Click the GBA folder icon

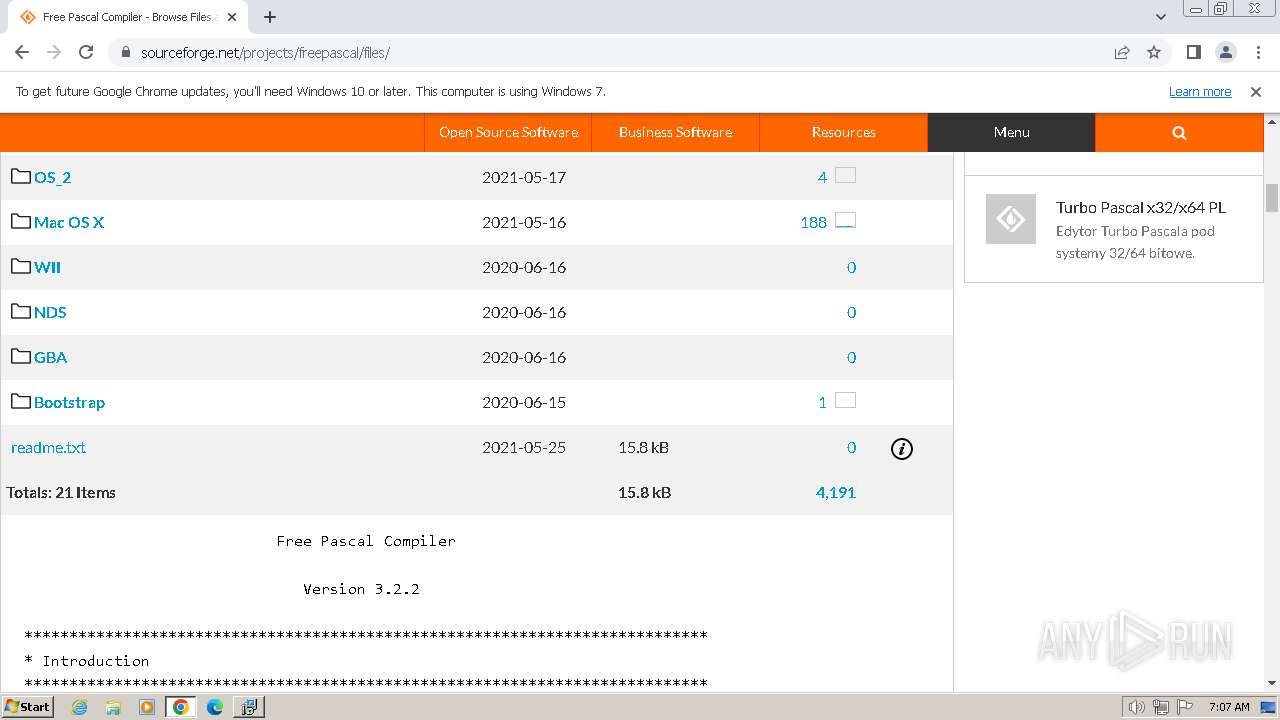click(x=21, y=356)
